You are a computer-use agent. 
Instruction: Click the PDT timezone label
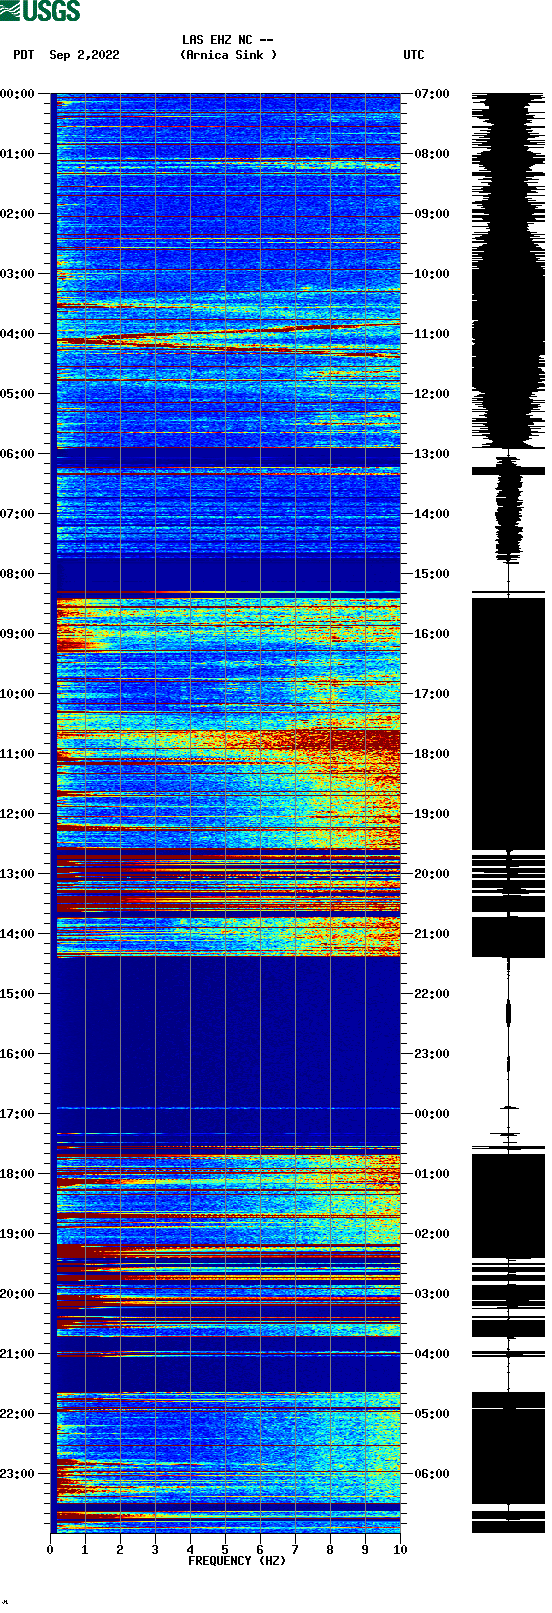point(24,55)
